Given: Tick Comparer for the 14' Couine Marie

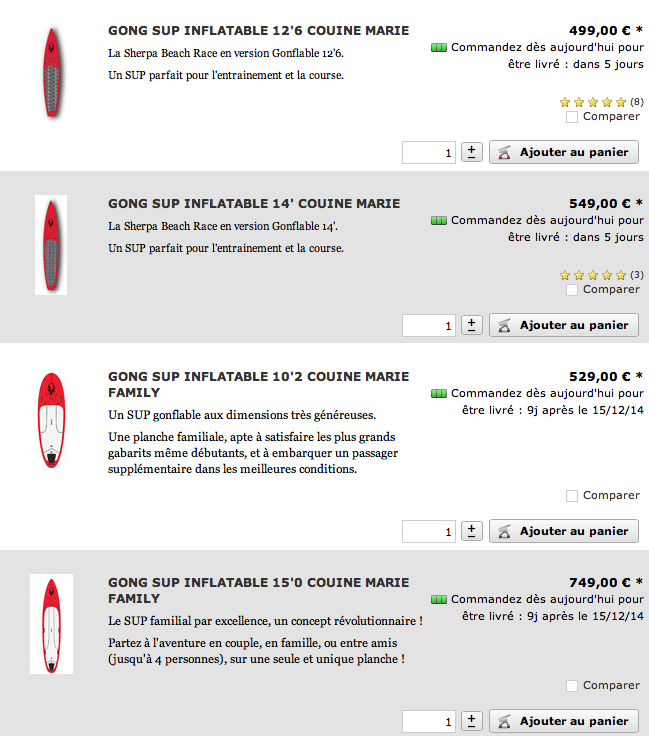Looking at the screenshot, I should 572,290.
